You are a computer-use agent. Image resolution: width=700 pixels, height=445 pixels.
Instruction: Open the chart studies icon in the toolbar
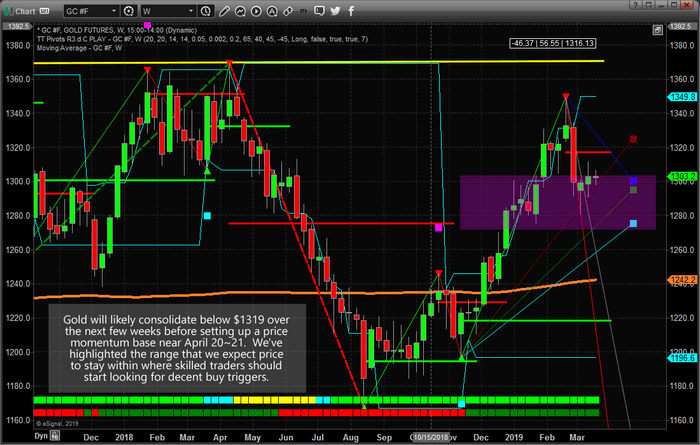click(240, 11)
